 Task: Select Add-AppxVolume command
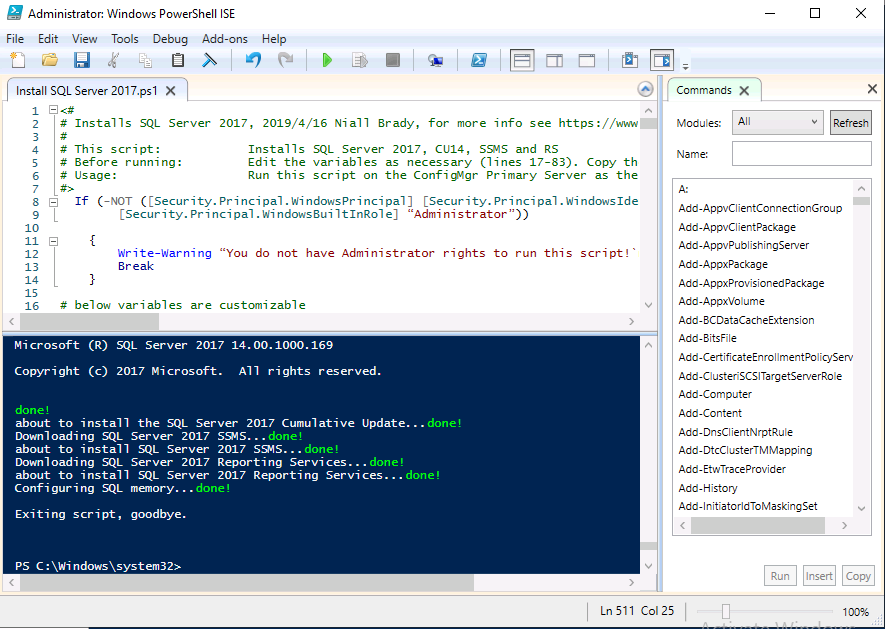(721, 302)
